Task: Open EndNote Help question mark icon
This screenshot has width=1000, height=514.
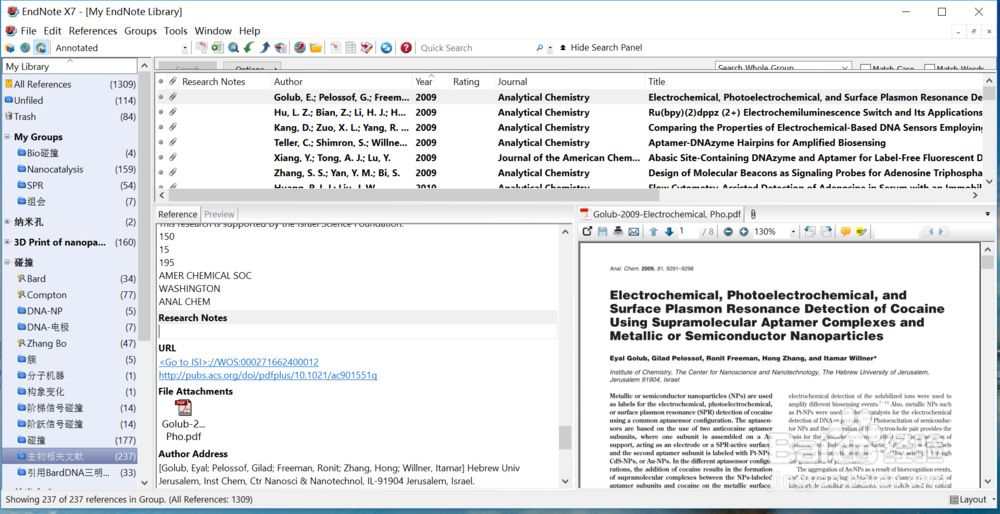Action: (406, 48)
